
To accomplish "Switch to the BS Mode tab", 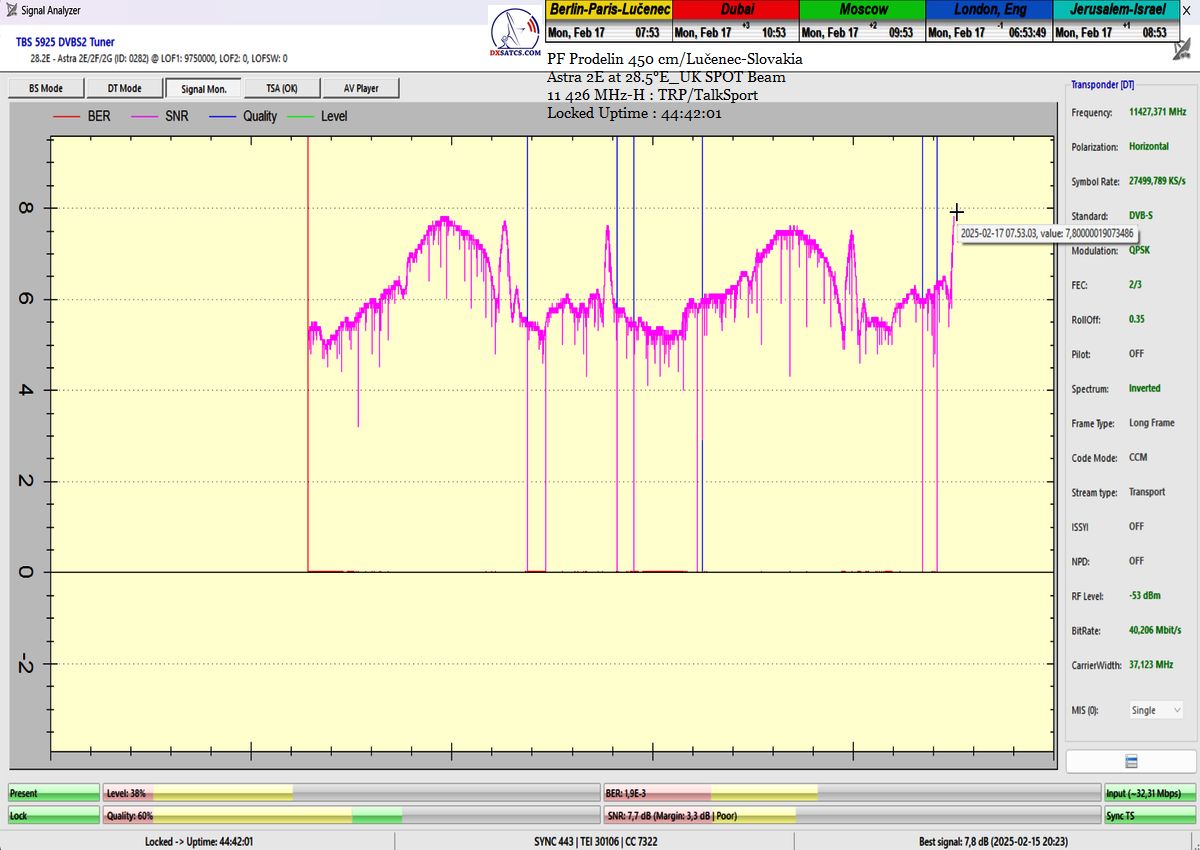I will pyautogui.click(x=45, y=88).
